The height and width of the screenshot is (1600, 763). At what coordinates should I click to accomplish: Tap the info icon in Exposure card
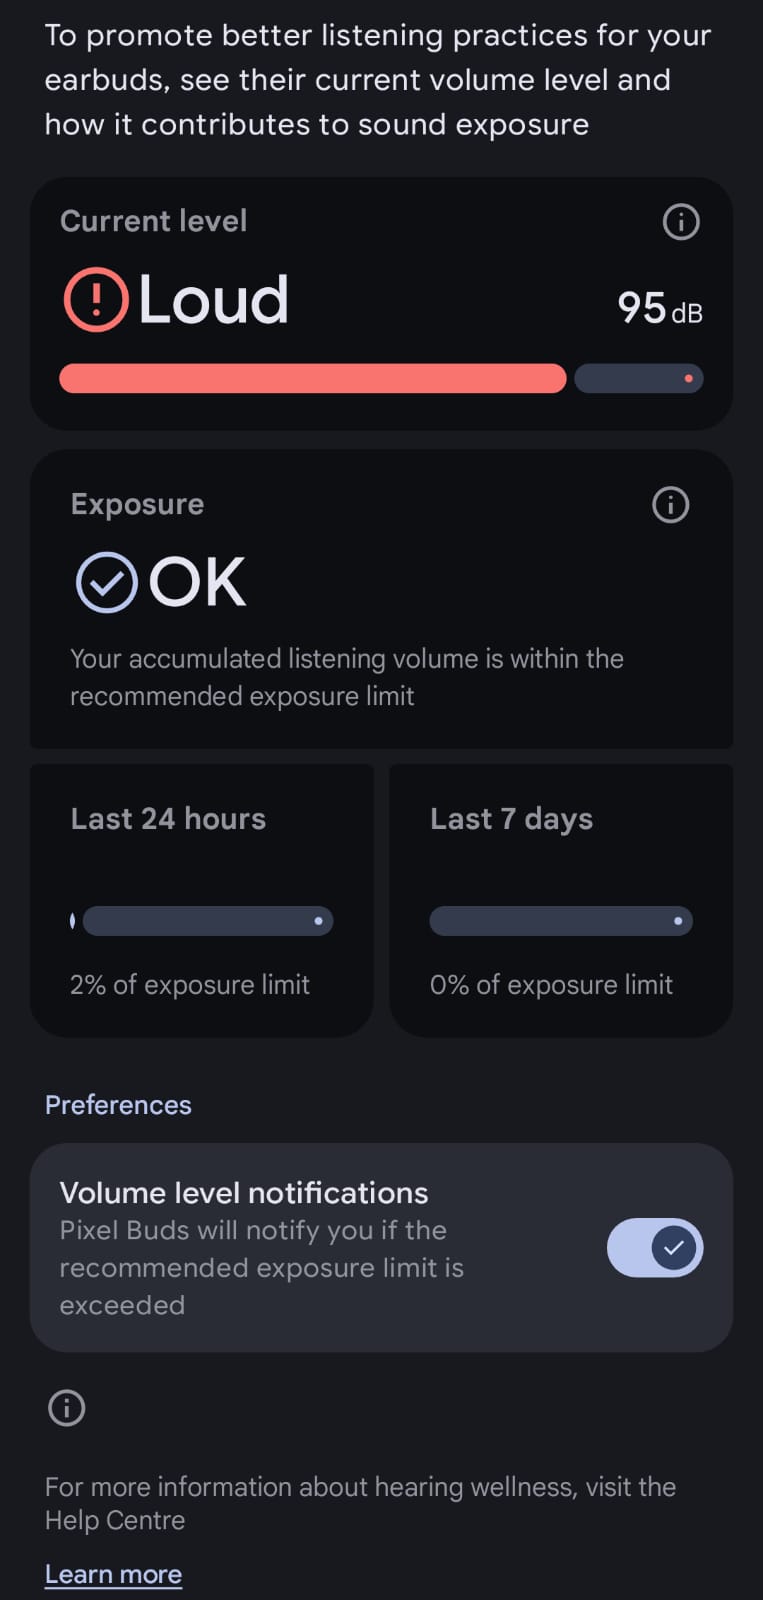point(670,505)
